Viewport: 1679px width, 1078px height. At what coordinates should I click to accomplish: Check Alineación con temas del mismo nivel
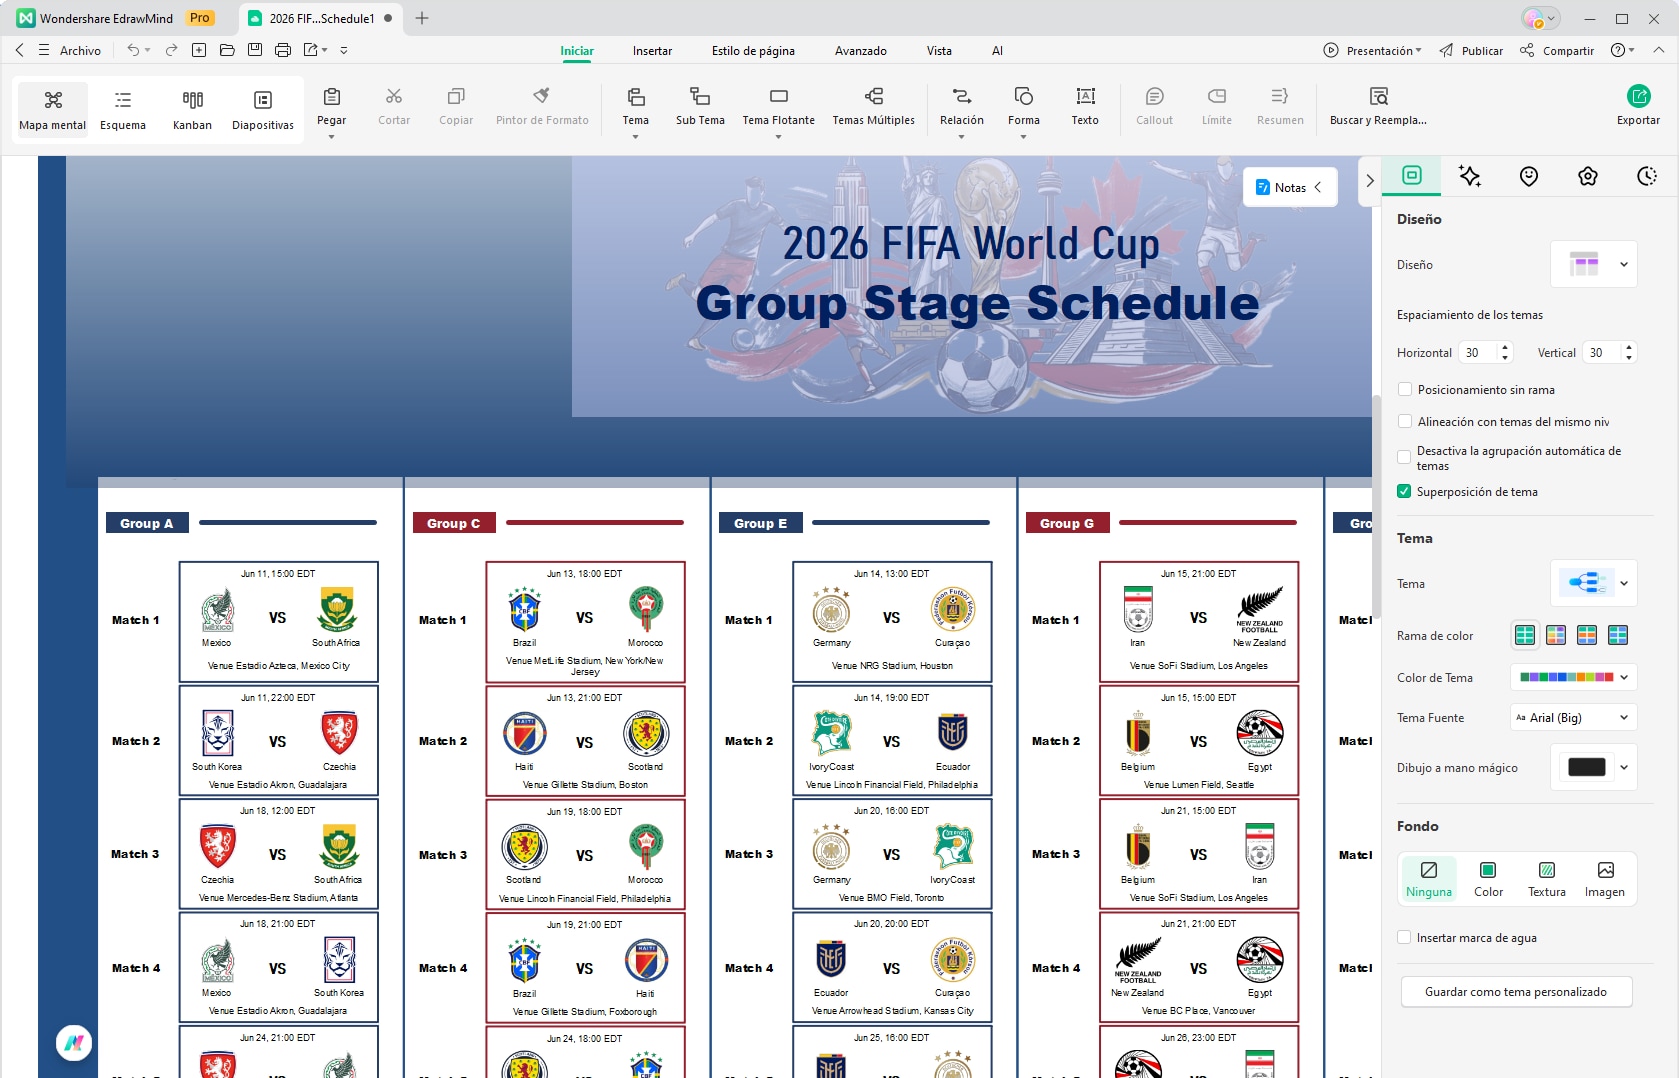(x=1405, y=422)
